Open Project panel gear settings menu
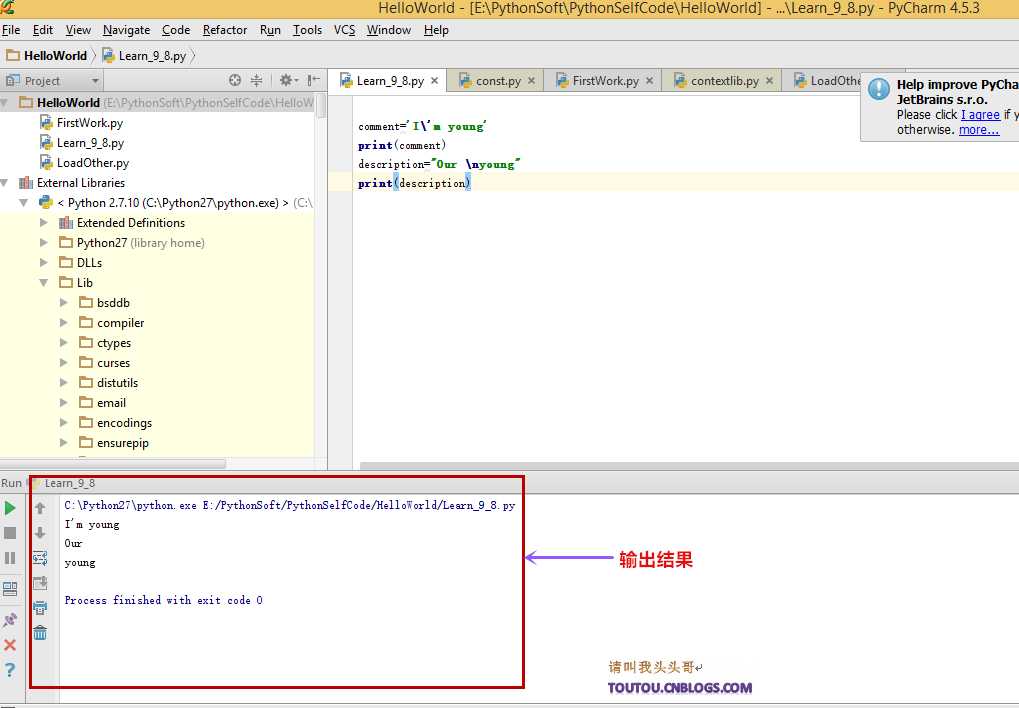The height and width of the screenshot is (708, 1019). [x=288, y=80]
